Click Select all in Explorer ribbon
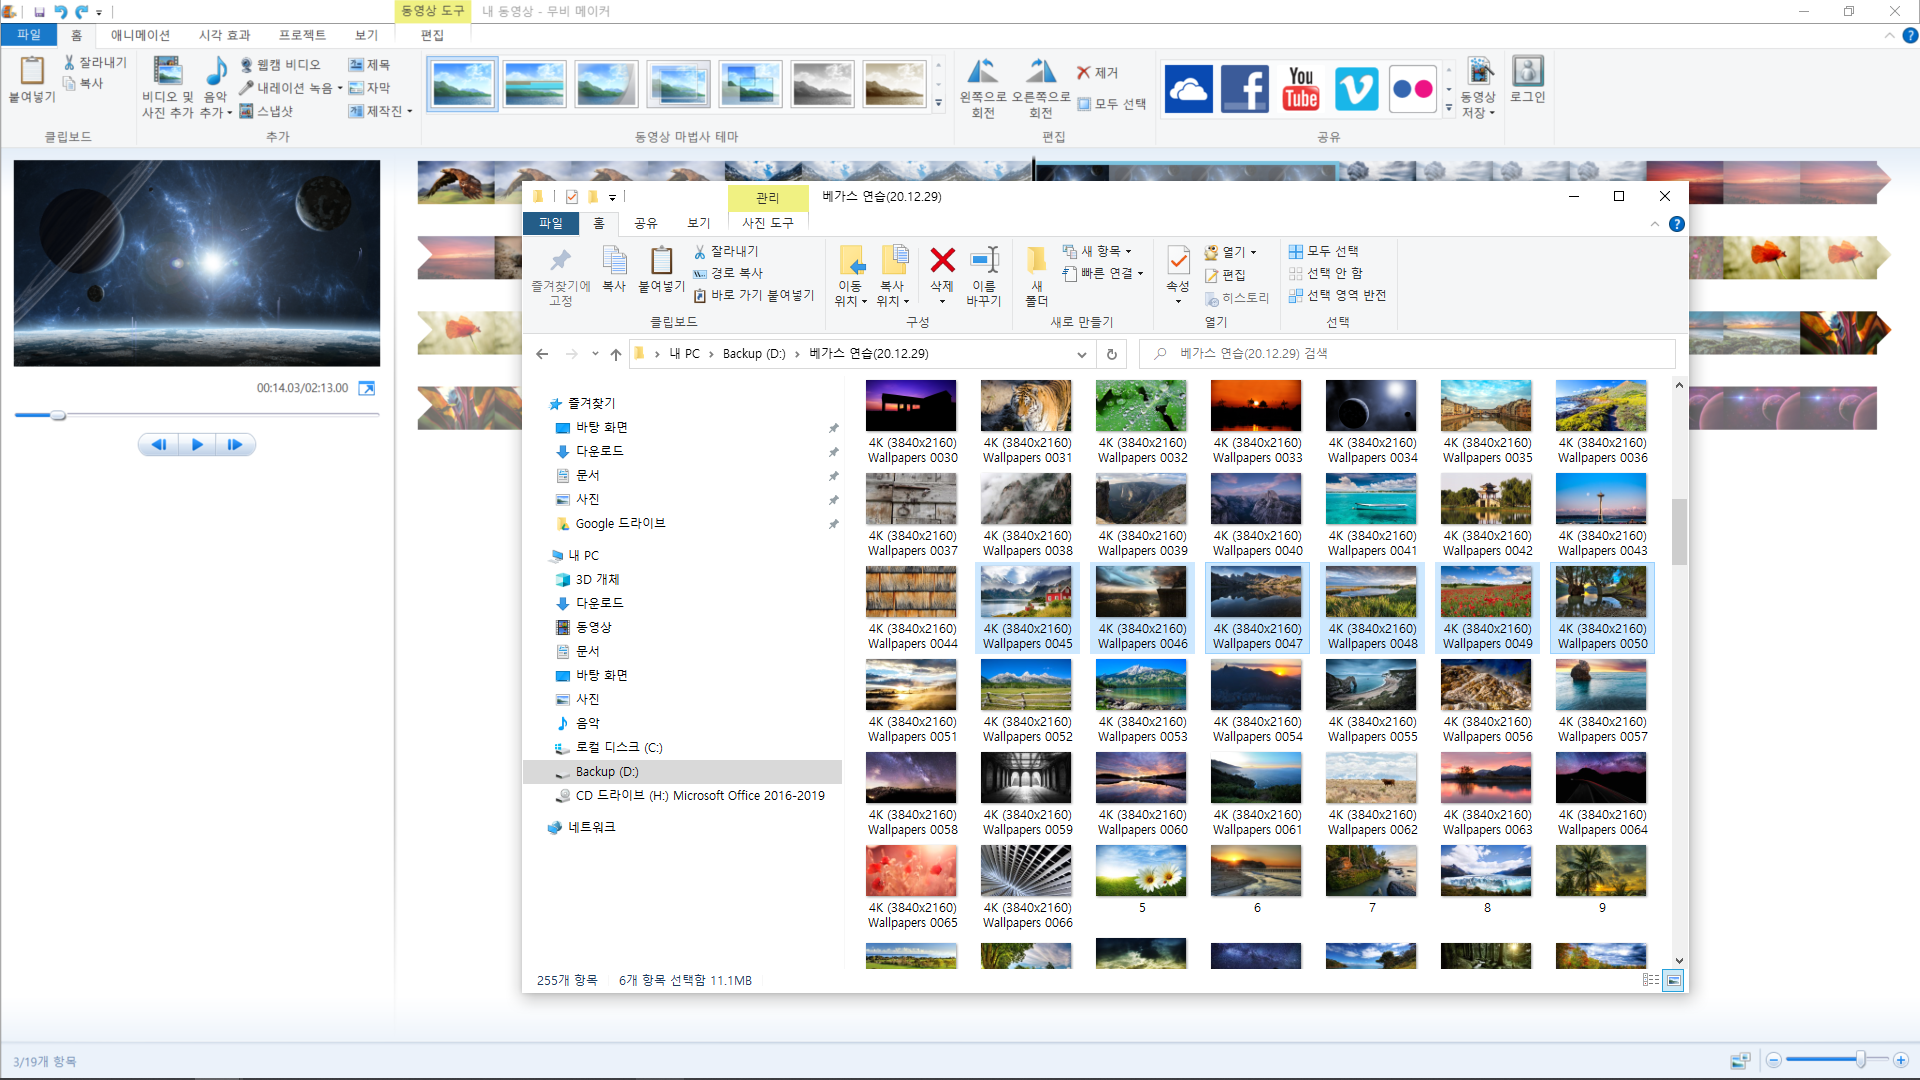This screenshot has width=1920, height=1080. click(1324, 251)
